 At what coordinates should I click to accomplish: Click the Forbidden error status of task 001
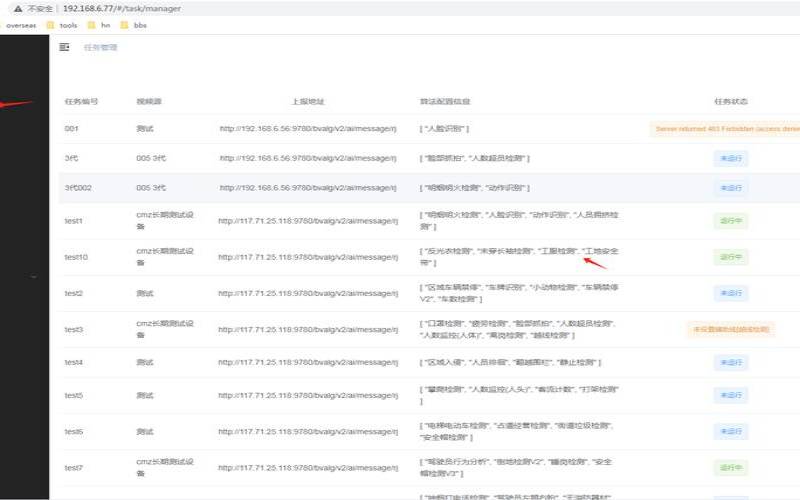pos(724,129)
